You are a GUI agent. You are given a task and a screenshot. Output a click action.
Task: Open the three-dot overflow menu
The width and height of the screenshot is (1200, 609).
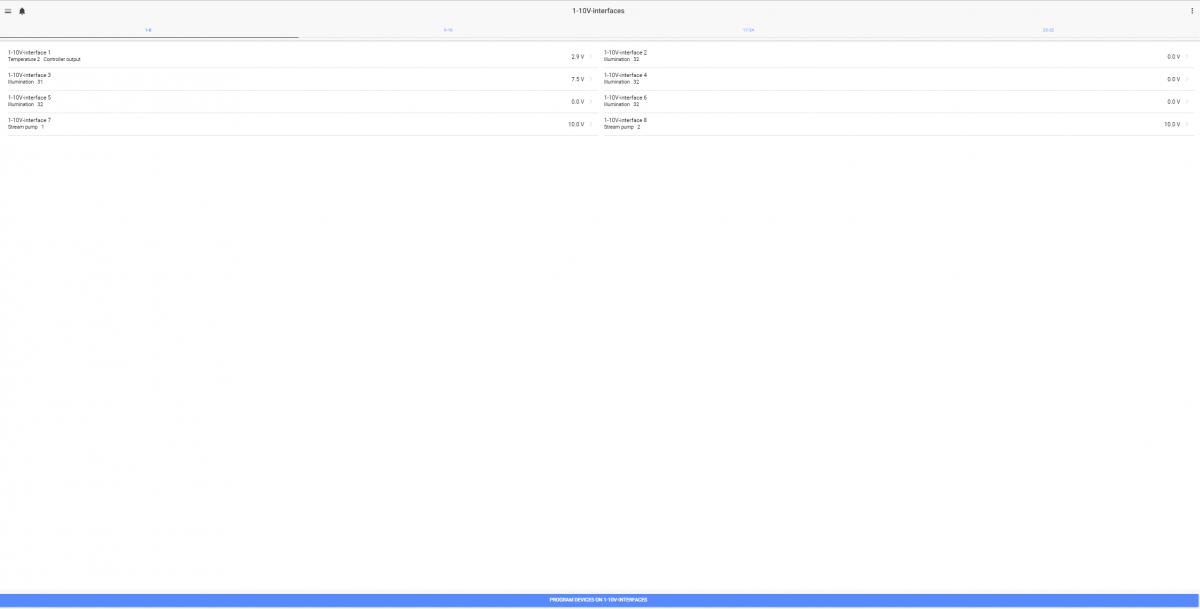1191,11
